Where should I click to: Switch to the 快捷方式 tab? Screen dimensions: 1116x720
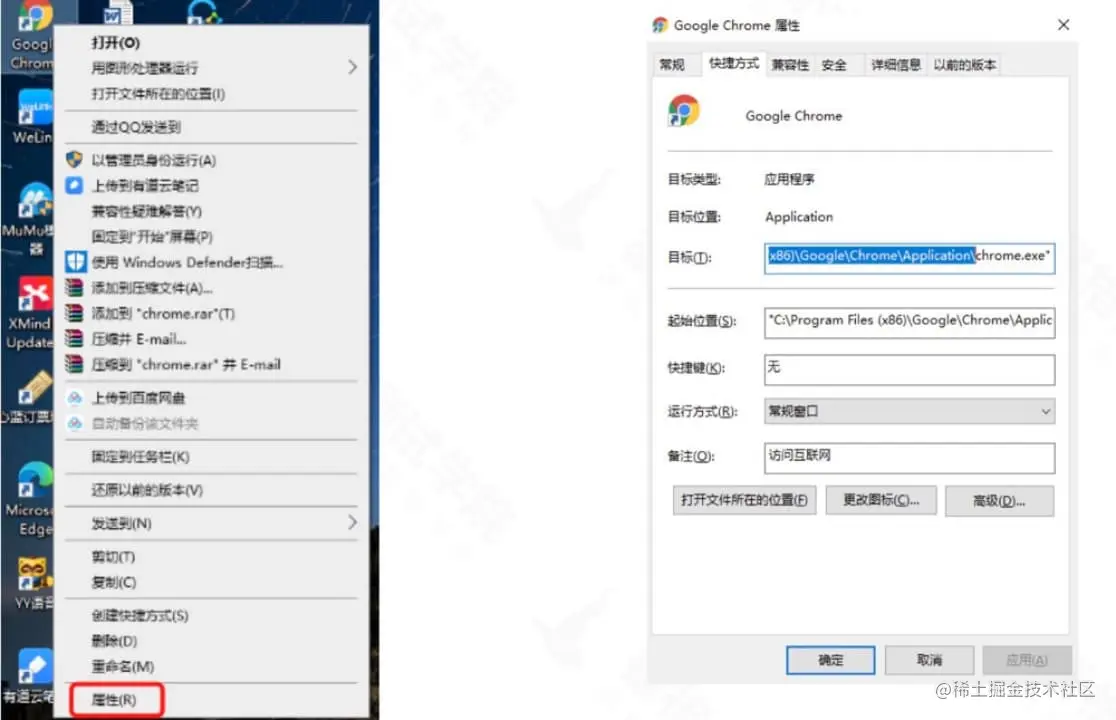734,63
